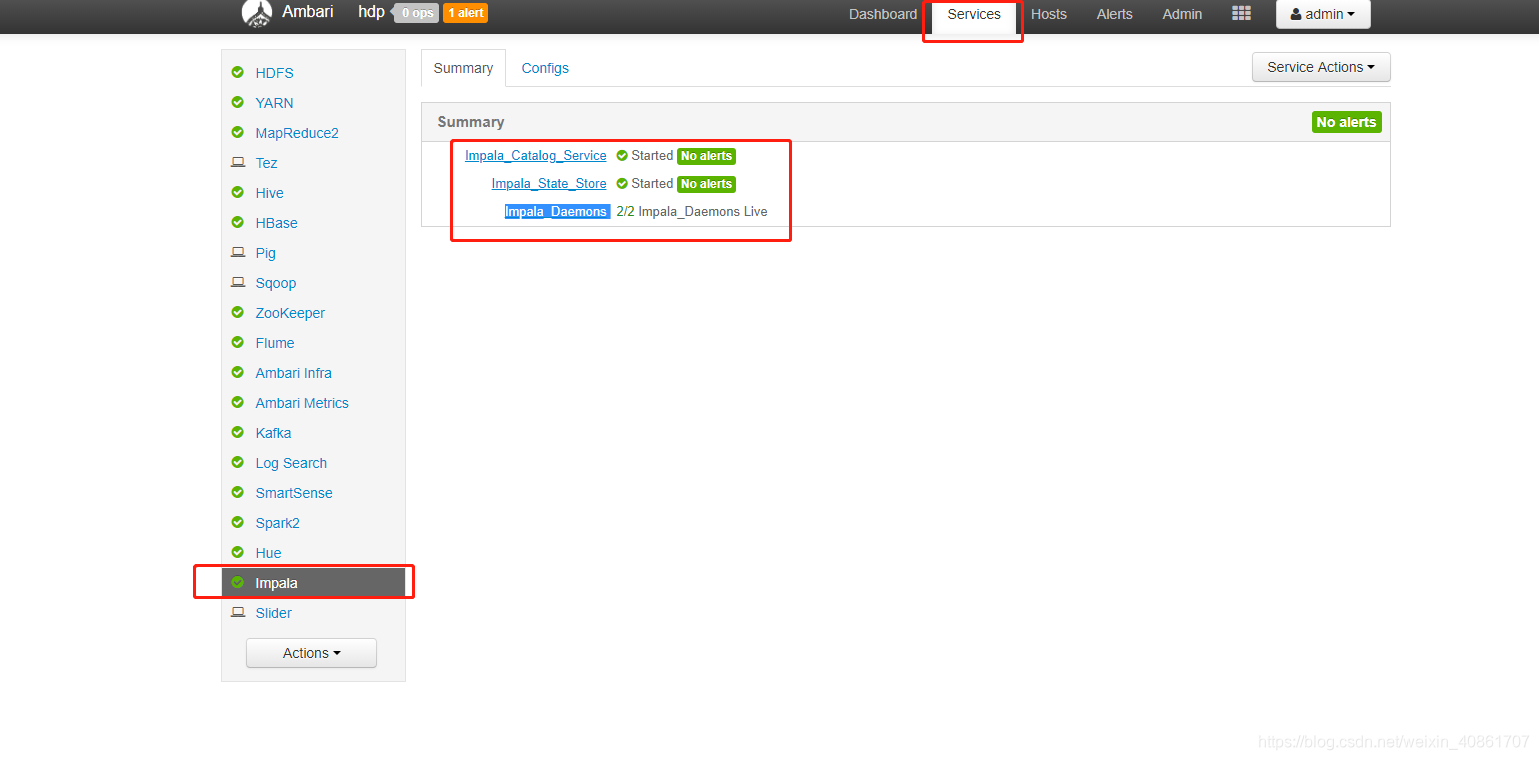Click the client laptop icon next to Tez

point(238,162)
